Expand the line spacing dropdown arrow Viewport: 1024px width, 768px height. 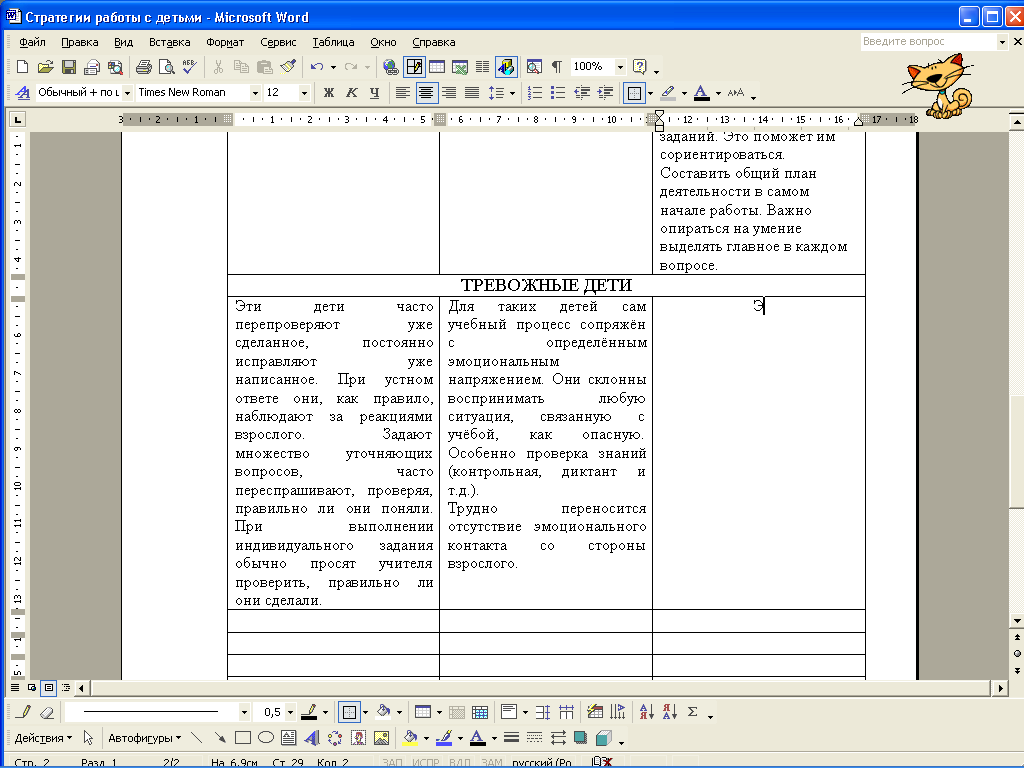pyautogui.click(x=513, y=93)
